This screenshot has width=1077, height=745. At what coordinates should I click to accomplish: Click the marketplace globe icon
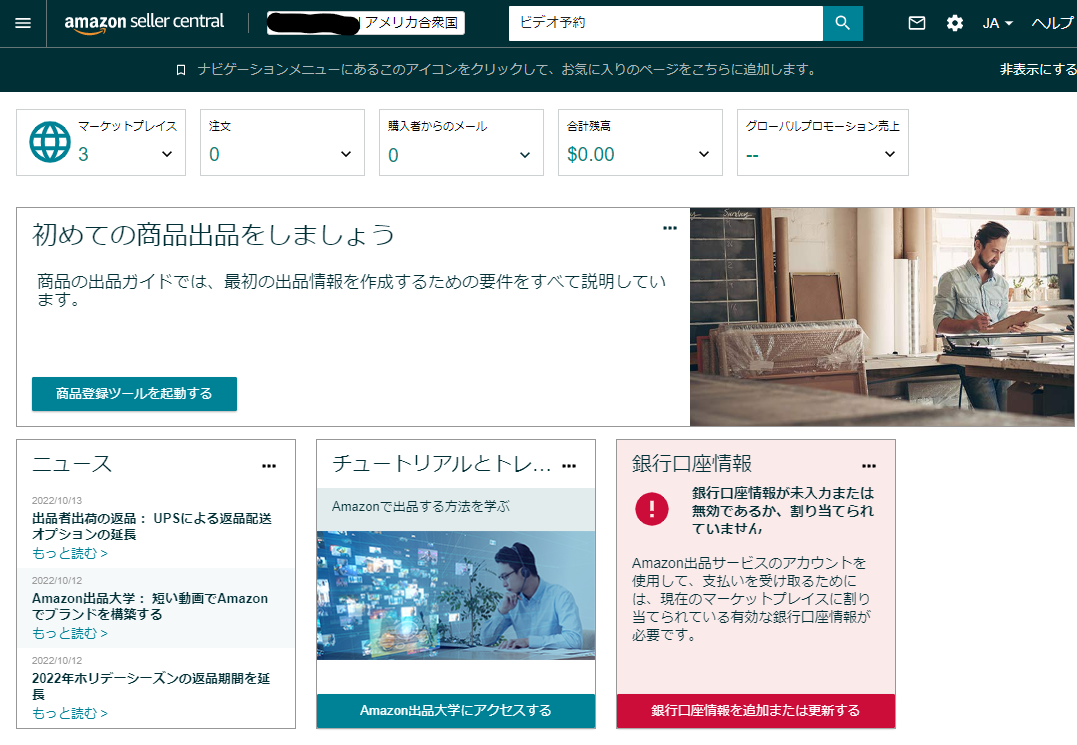[x=49, y=142]
